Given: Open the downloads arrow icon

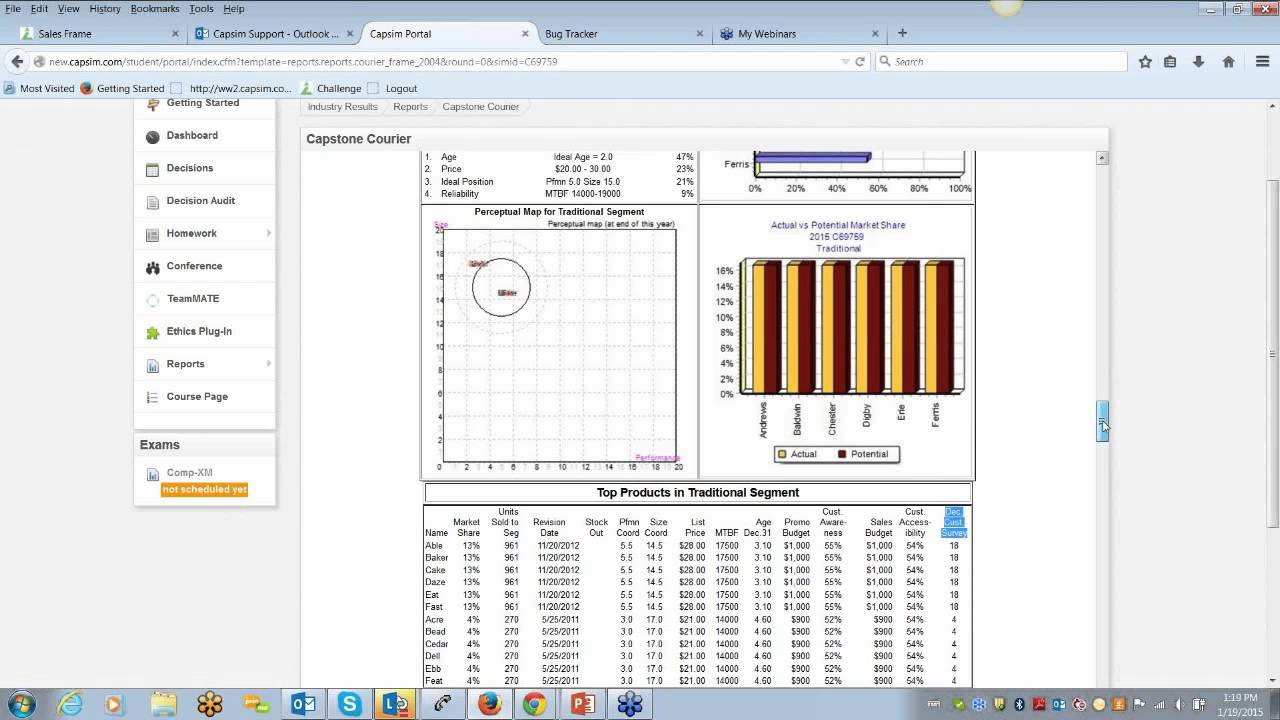Looking at the screenshot, I should click(x=1198, y=61).
